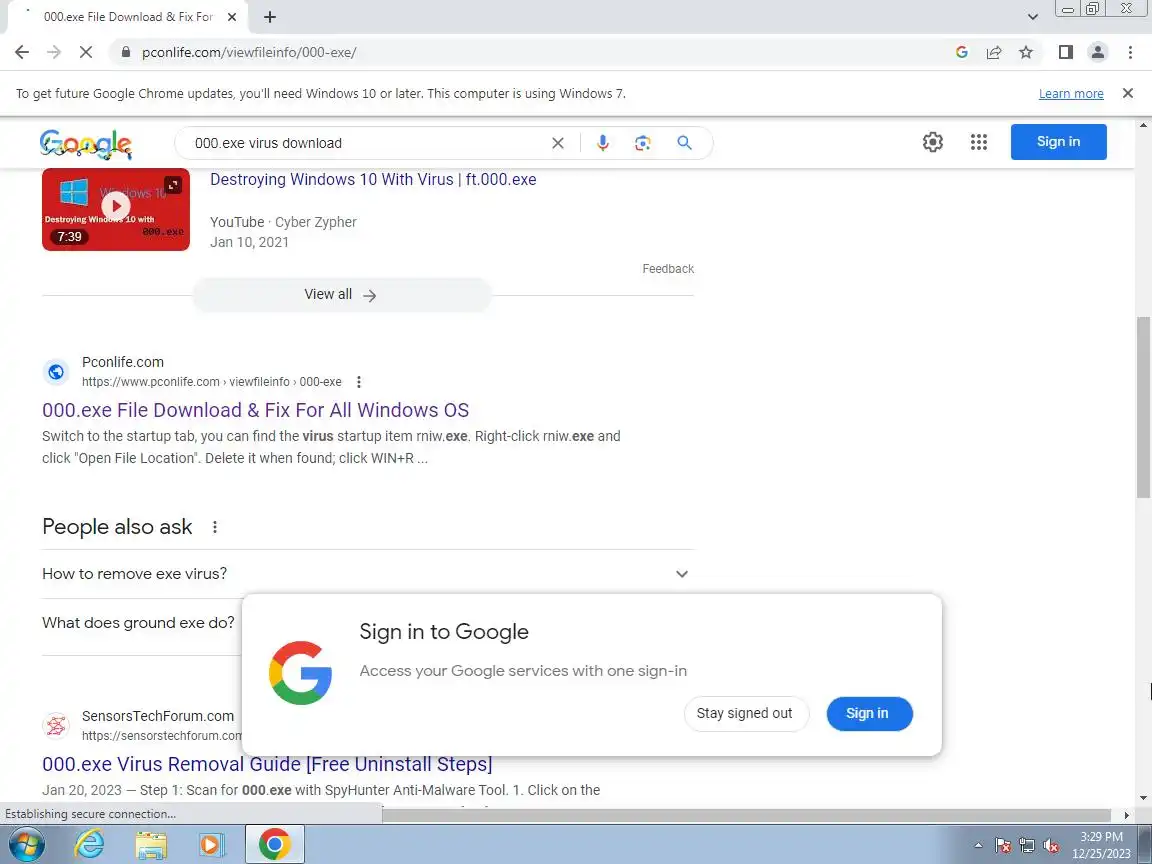Open Destroying Windows 10 With Virus link
1152x864 pixels.
(x=373, y=179)
